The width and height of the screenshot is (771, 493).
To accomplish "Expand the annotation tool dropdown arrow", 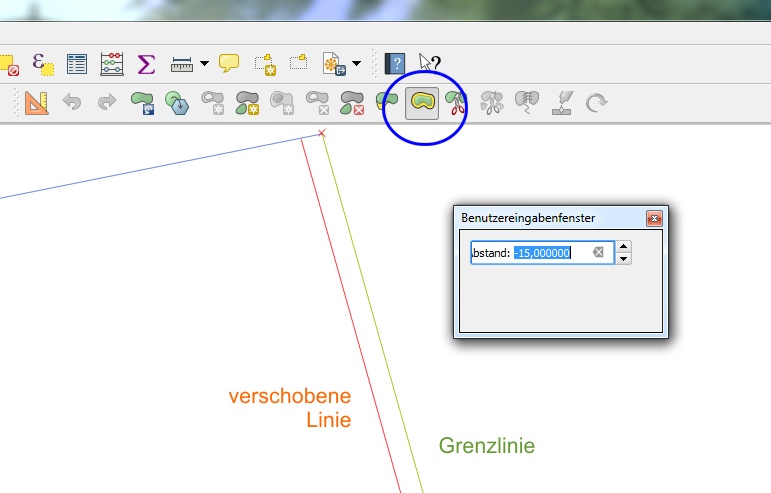I will [356, 65].
